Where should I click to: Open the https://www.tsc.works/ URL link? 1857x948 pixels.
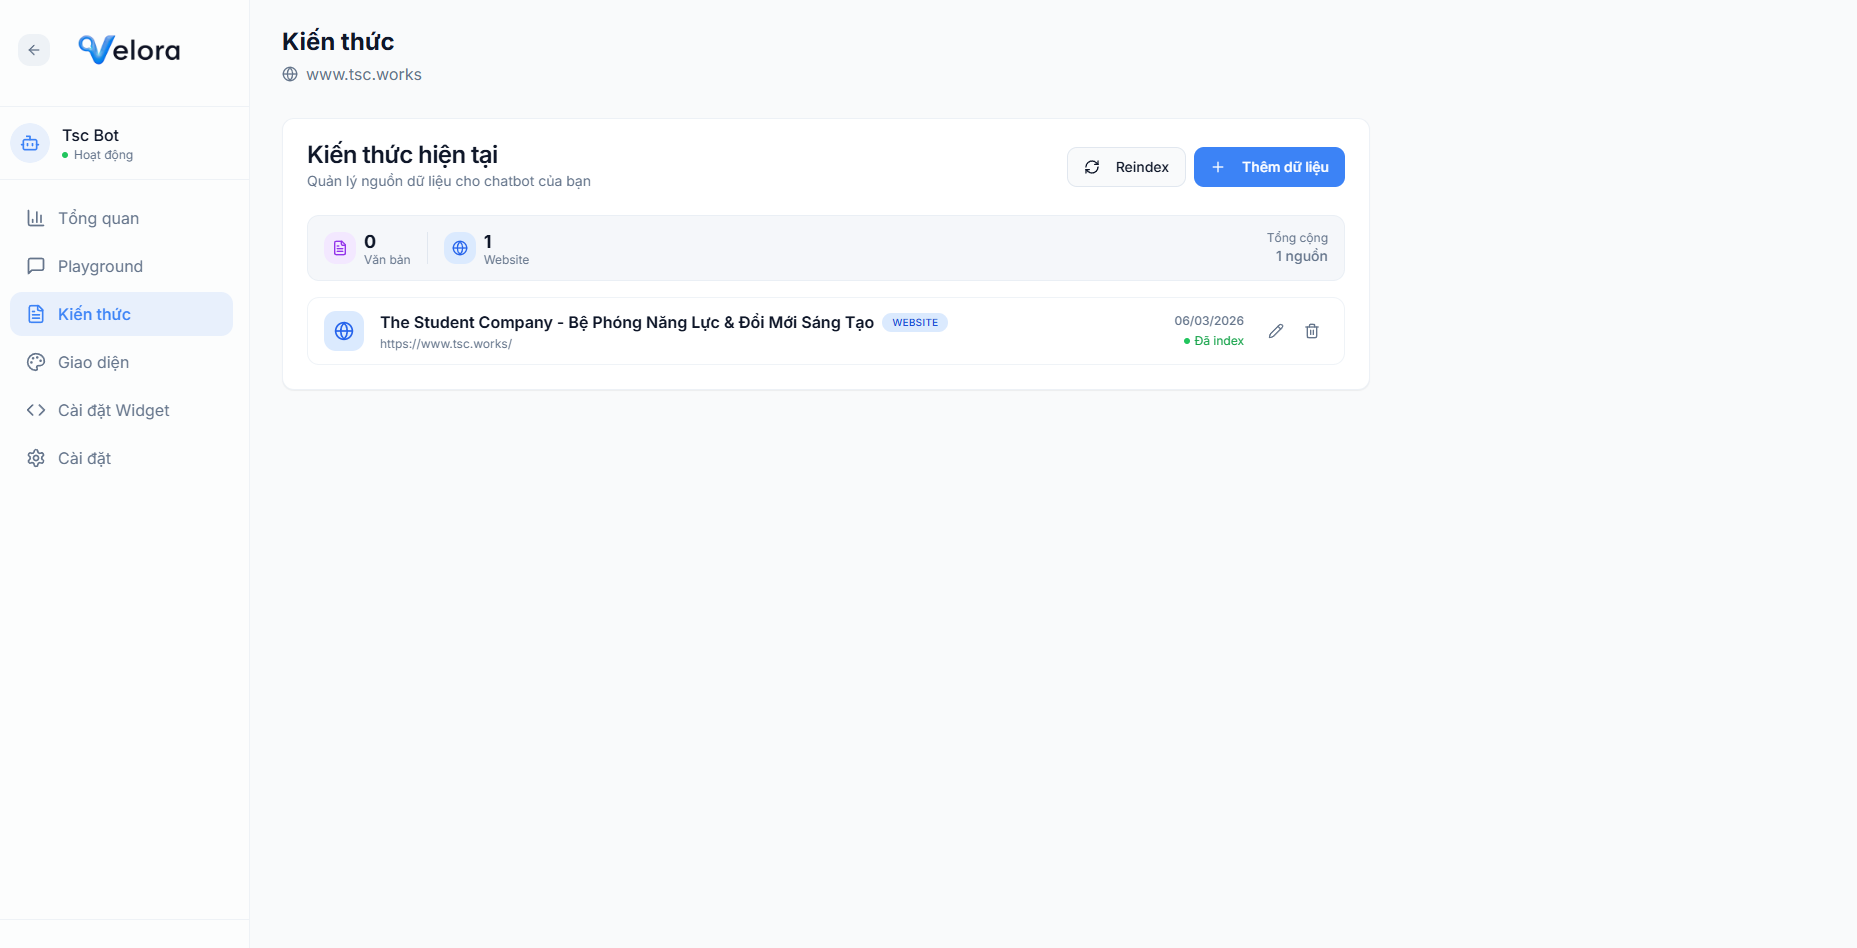coord(446,344)
